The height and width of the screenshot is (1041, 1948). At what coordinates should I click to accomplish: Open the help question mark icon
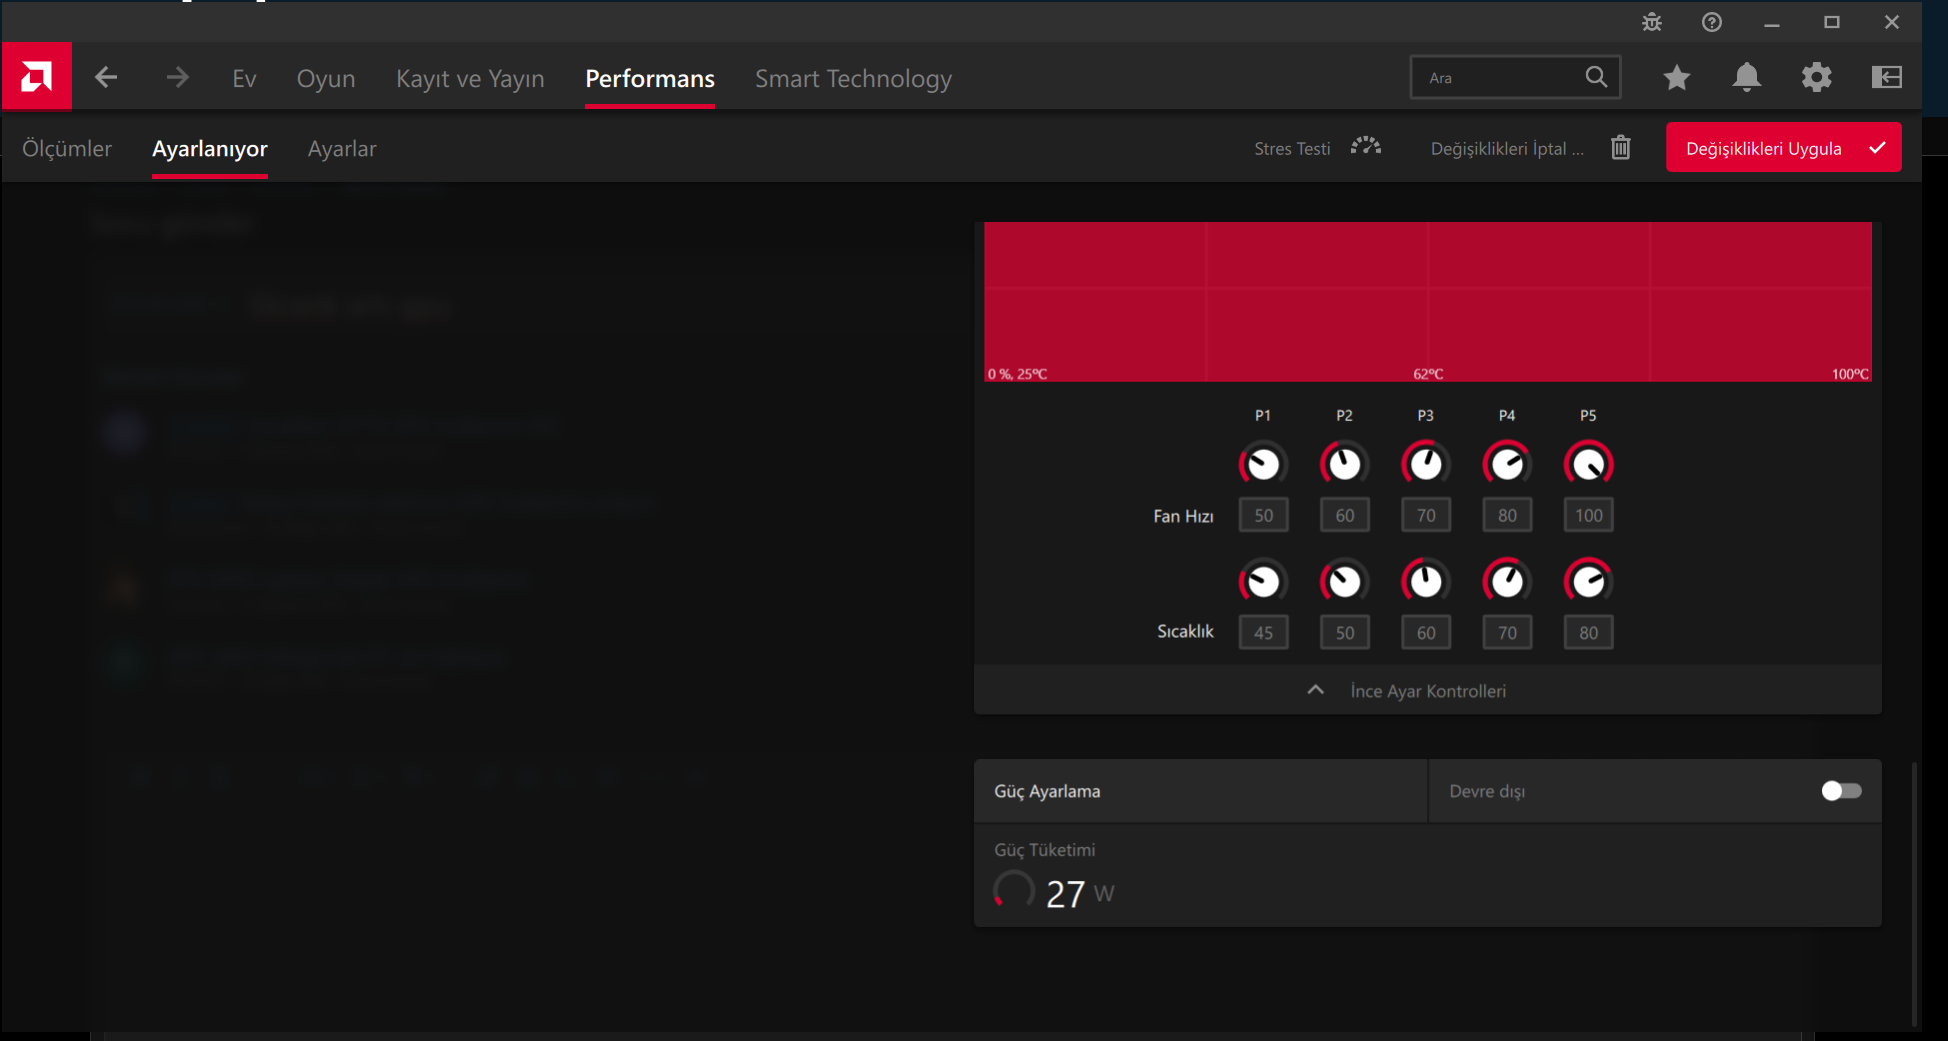[1712, 22]
